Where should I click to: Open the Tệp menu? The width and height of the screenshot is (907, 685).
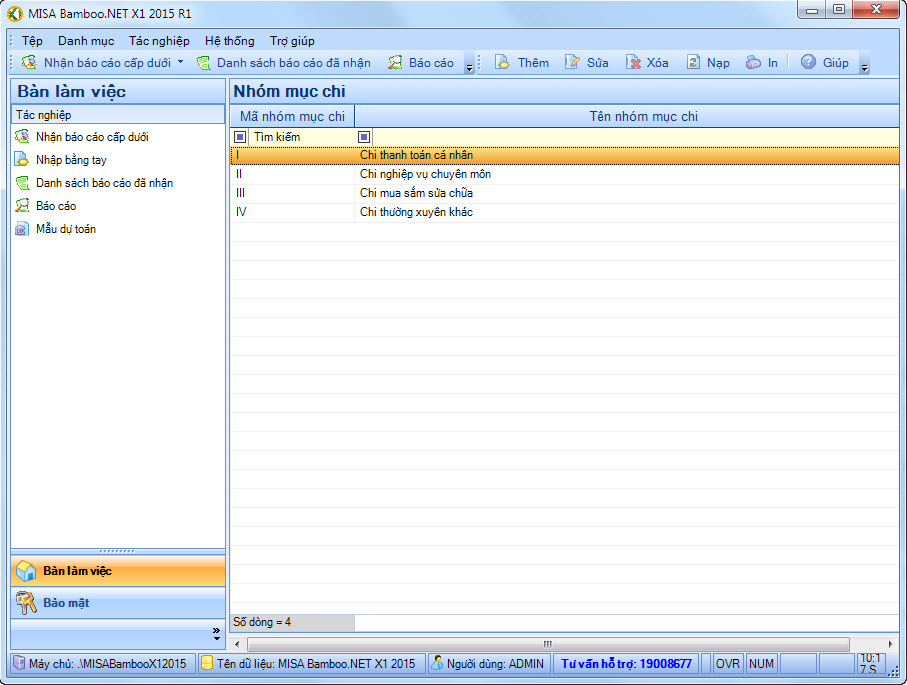point(32,40)
